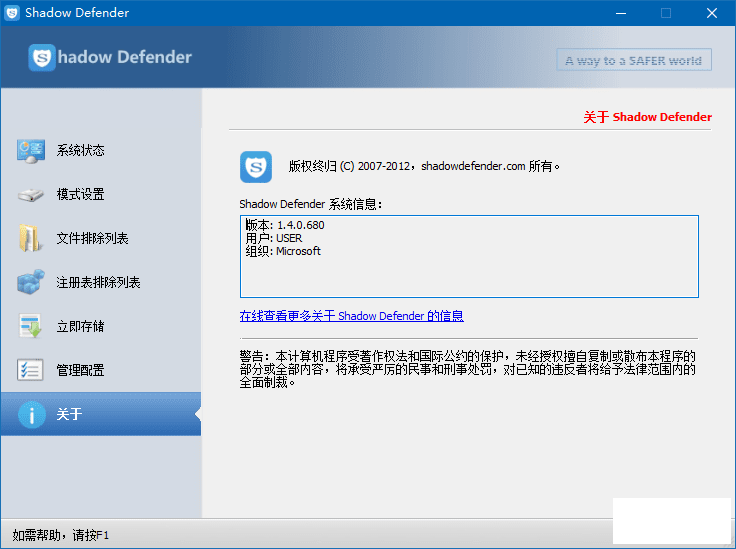
Task: Open the 模式设置 section
Action: [101, 194]
